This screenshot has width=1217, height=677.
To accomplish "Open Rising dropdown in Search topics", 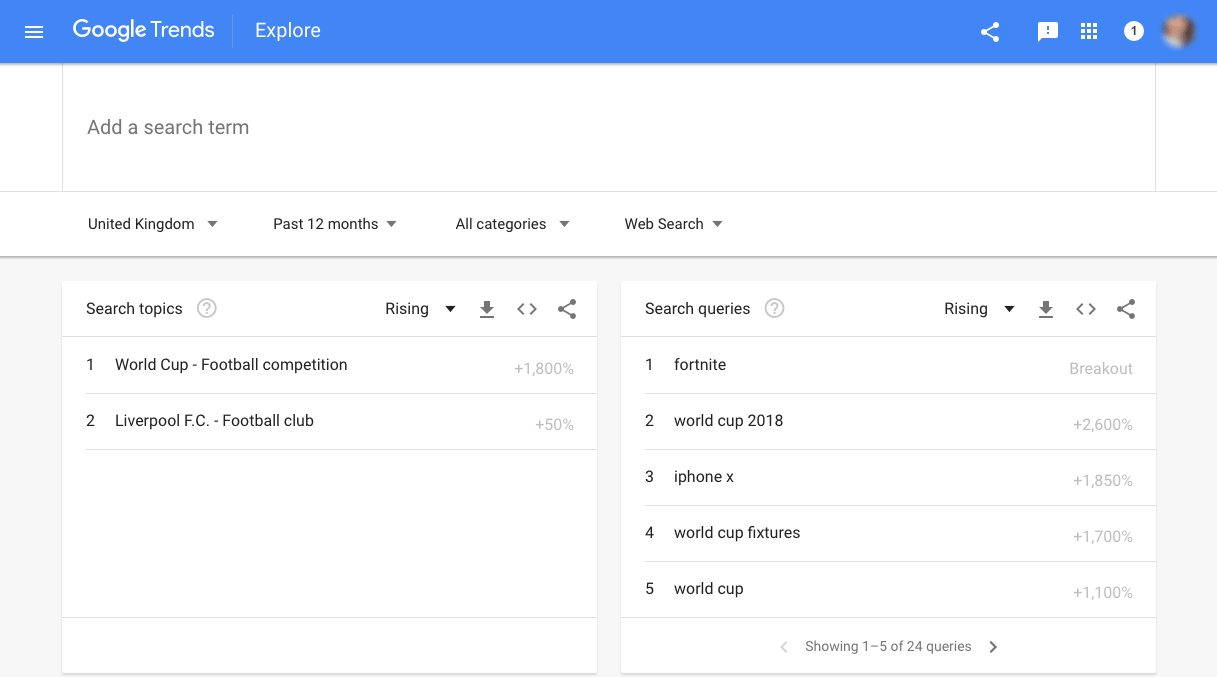I will point(420,309).
